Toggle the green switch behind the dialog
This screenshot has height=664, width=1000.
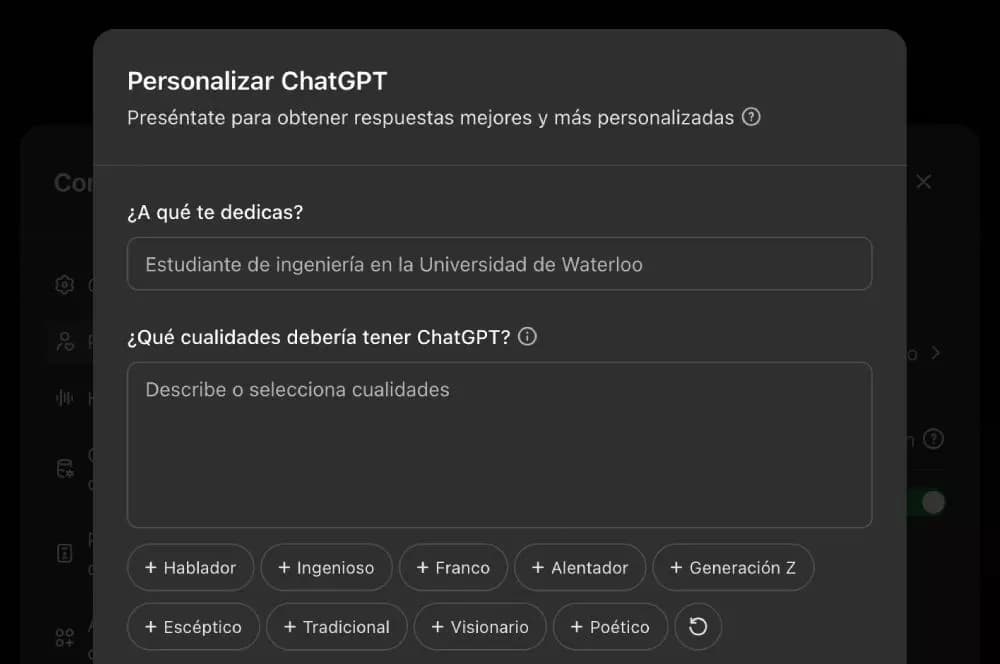[926, 502]
